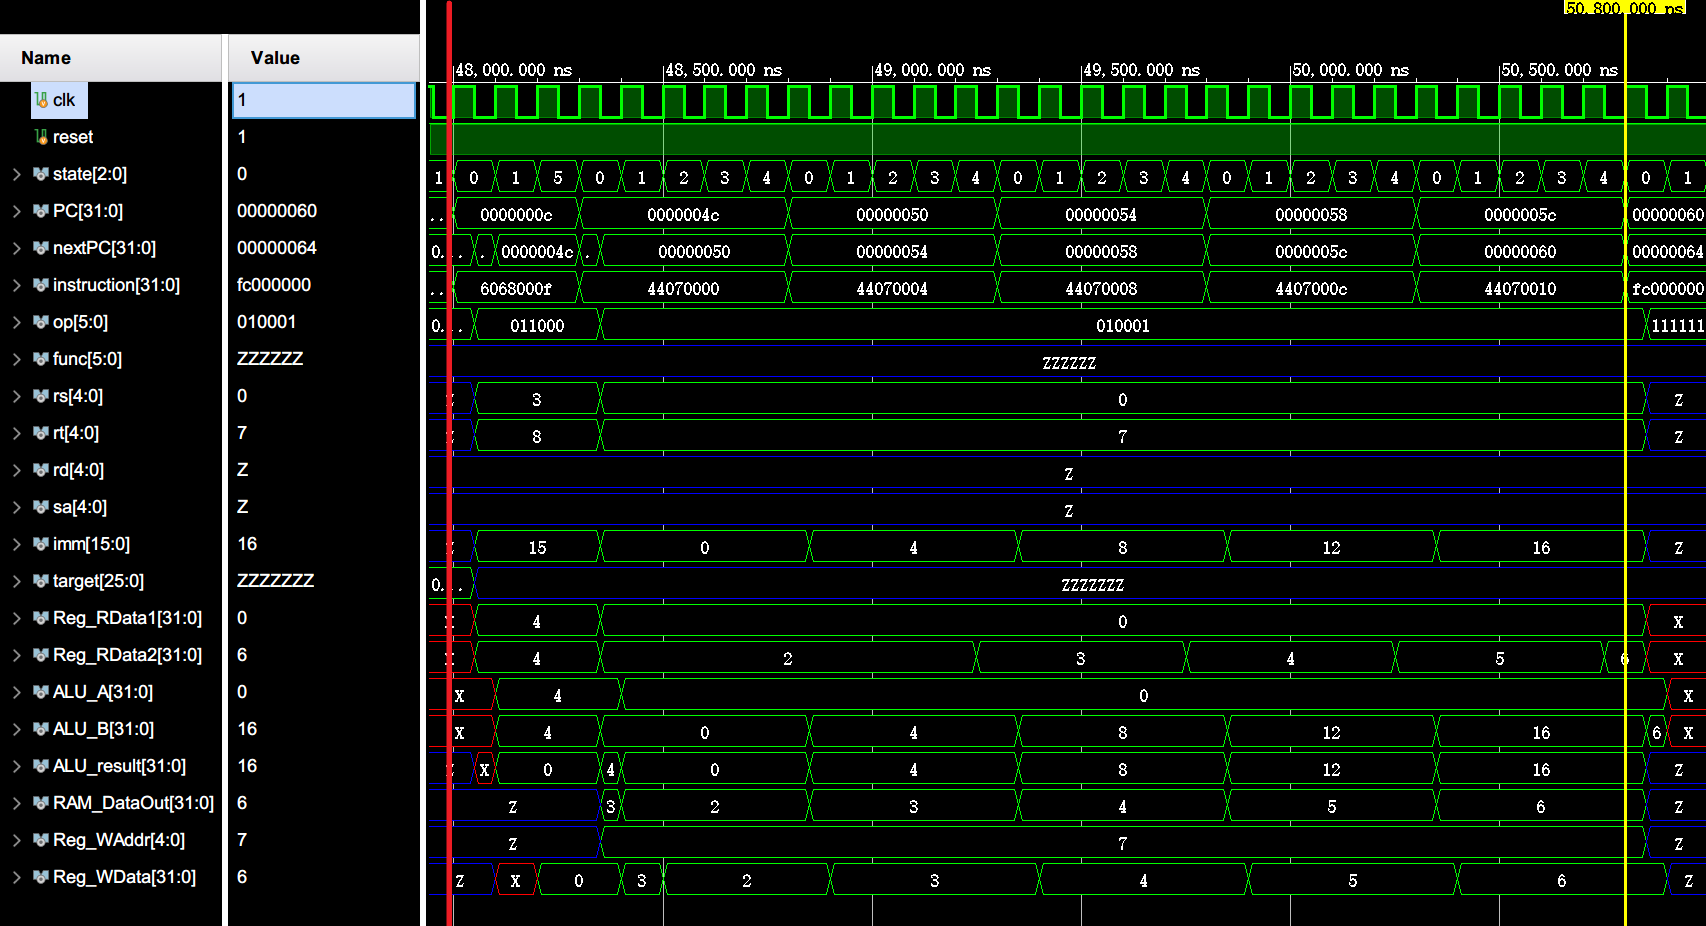Click func value ZZZZZZ
This screenshot has width=1706, height=926.
[270, 359]
